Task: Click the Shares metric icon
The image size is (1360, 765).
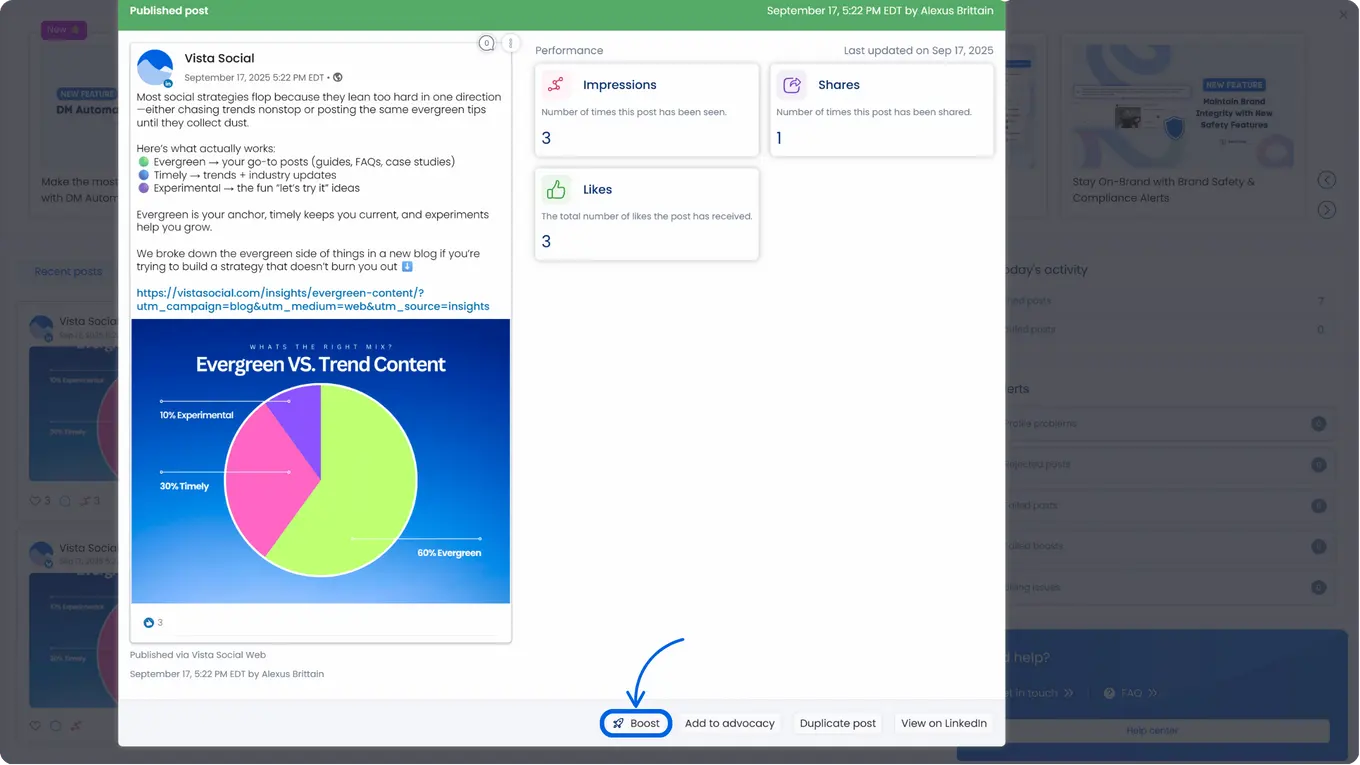Action: click(x=792, y=85)
